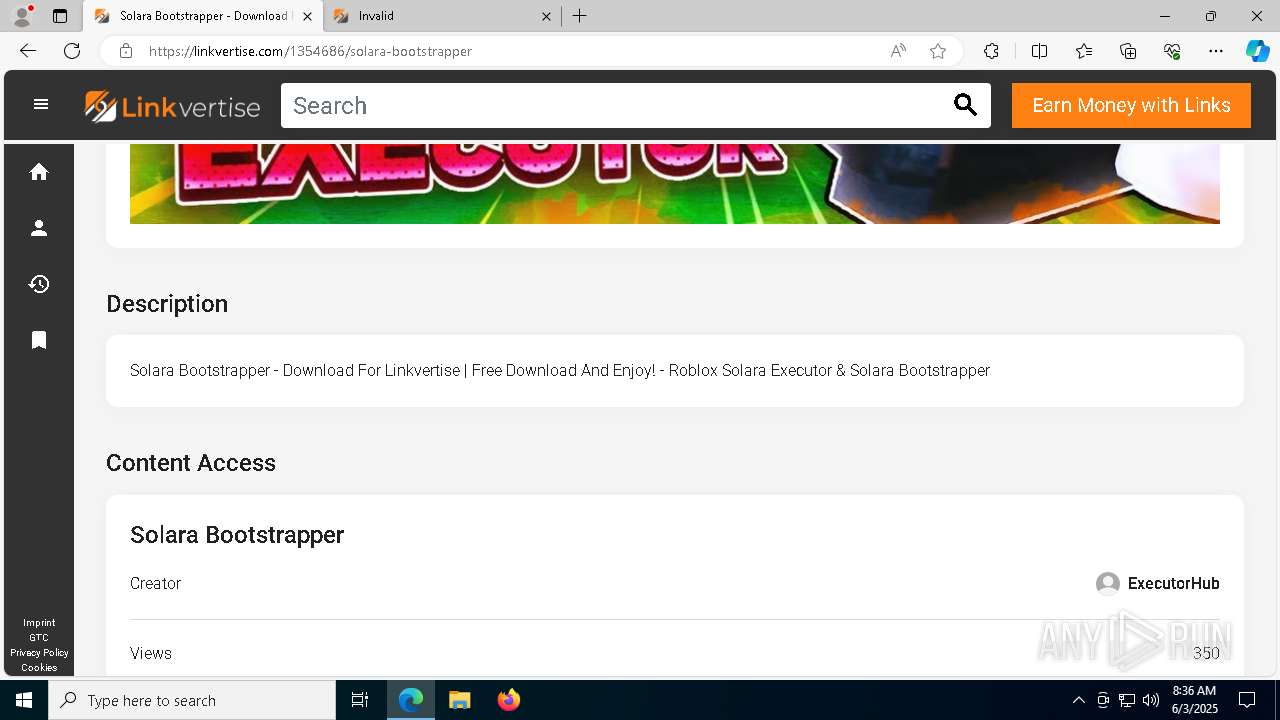
Task: Click the Solara Bootstrapper title
Action: coord(237,535)
